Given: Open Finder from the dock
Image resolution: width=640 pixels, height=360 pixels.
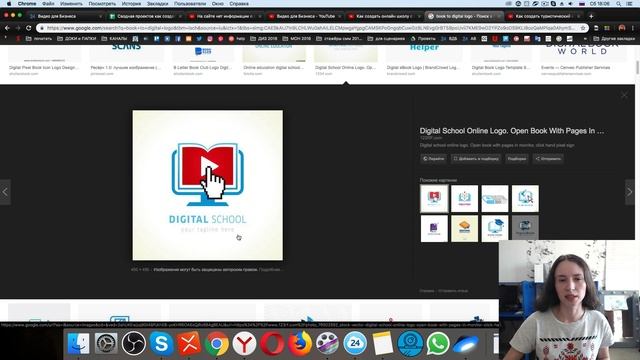Looking at the screenshot, I should coord(78,343).
